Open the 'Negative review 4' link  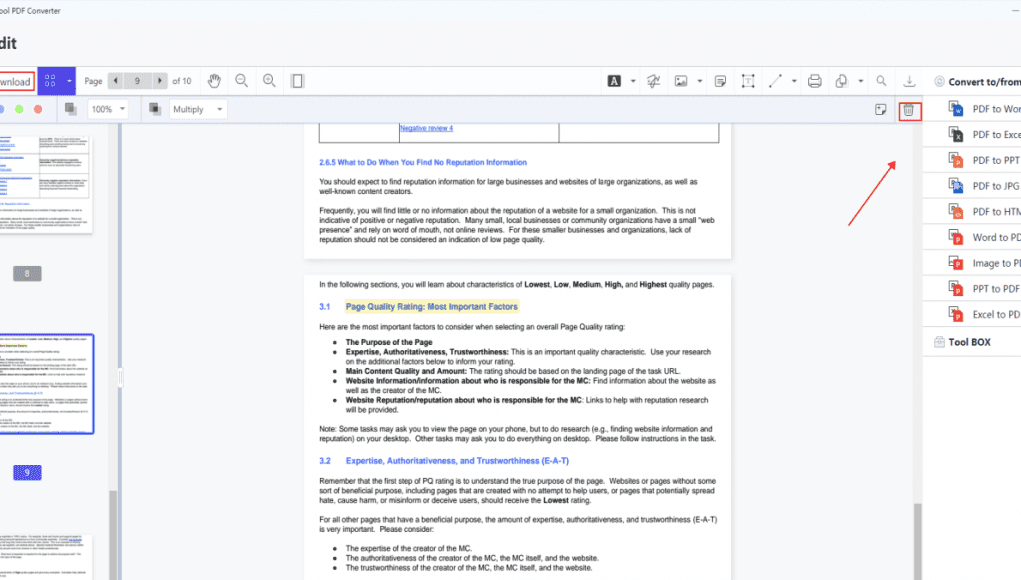427,128
